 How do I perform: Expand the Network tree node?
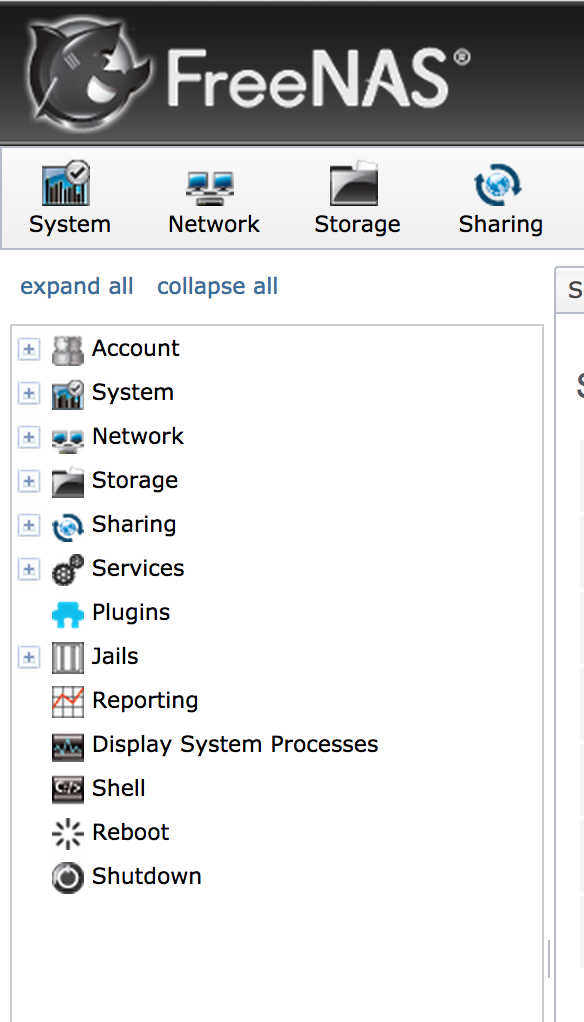[28, 438]
